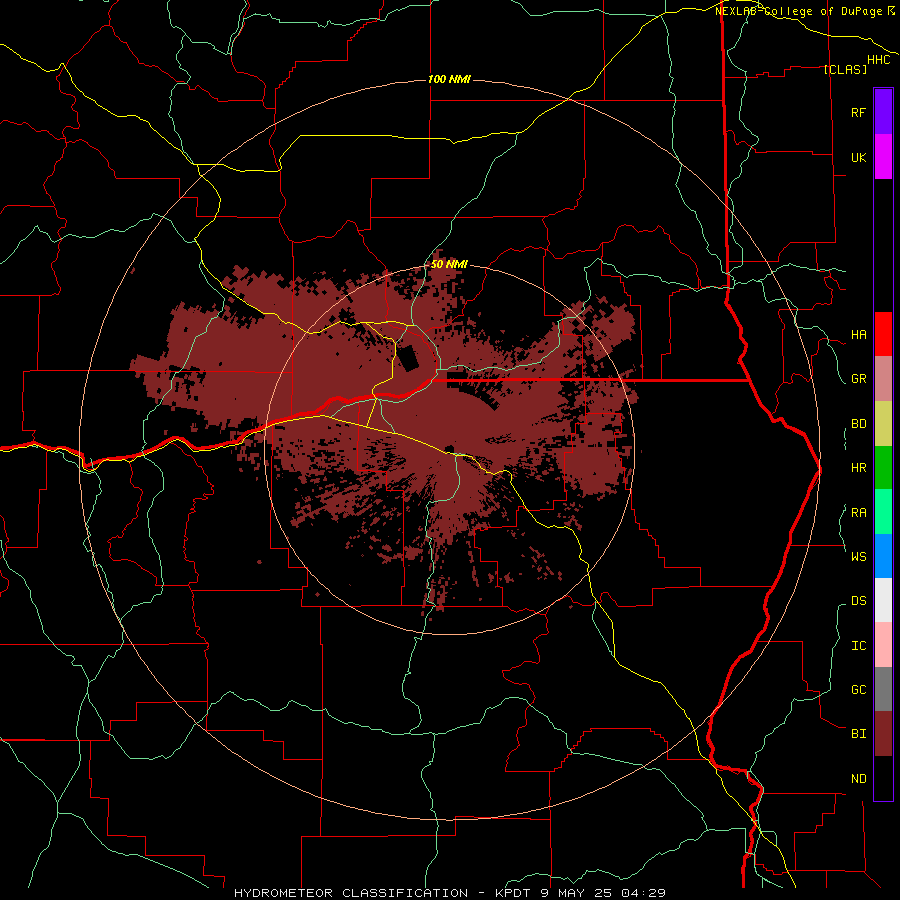Click the IC light pink swatch
900x900 pixels.
click(883, 645)
